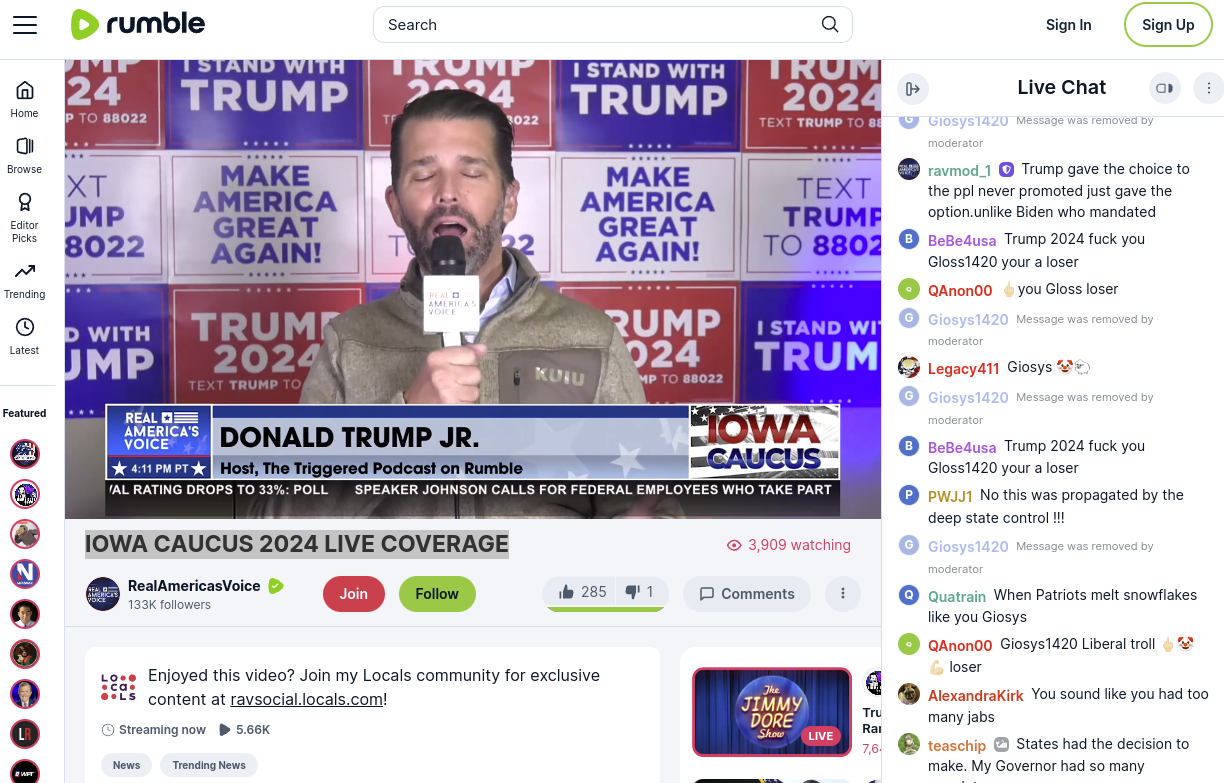Click the magnifying glass search icon
Image resolution: width=1224 pixels, height=783 pixels.
[830, 25]
